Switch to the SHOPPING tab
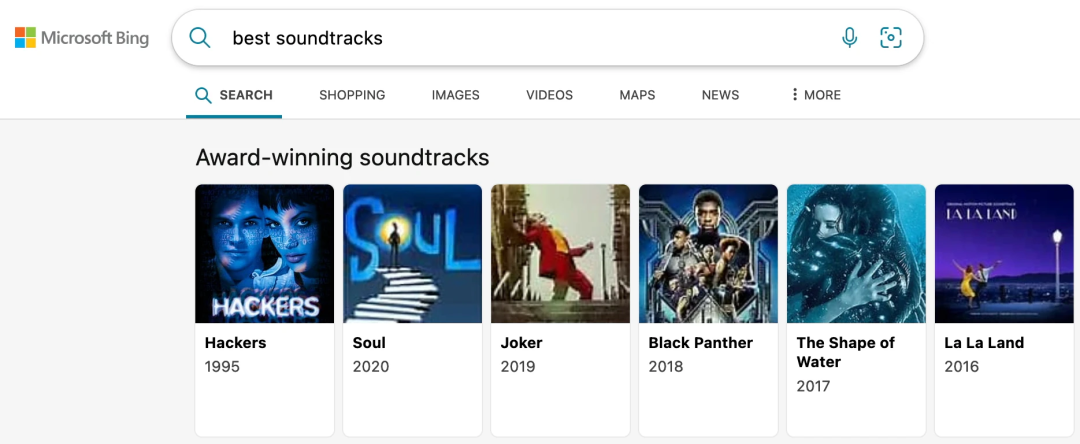The width and height of the screenshot is (1080, 444). coord(352,95)
